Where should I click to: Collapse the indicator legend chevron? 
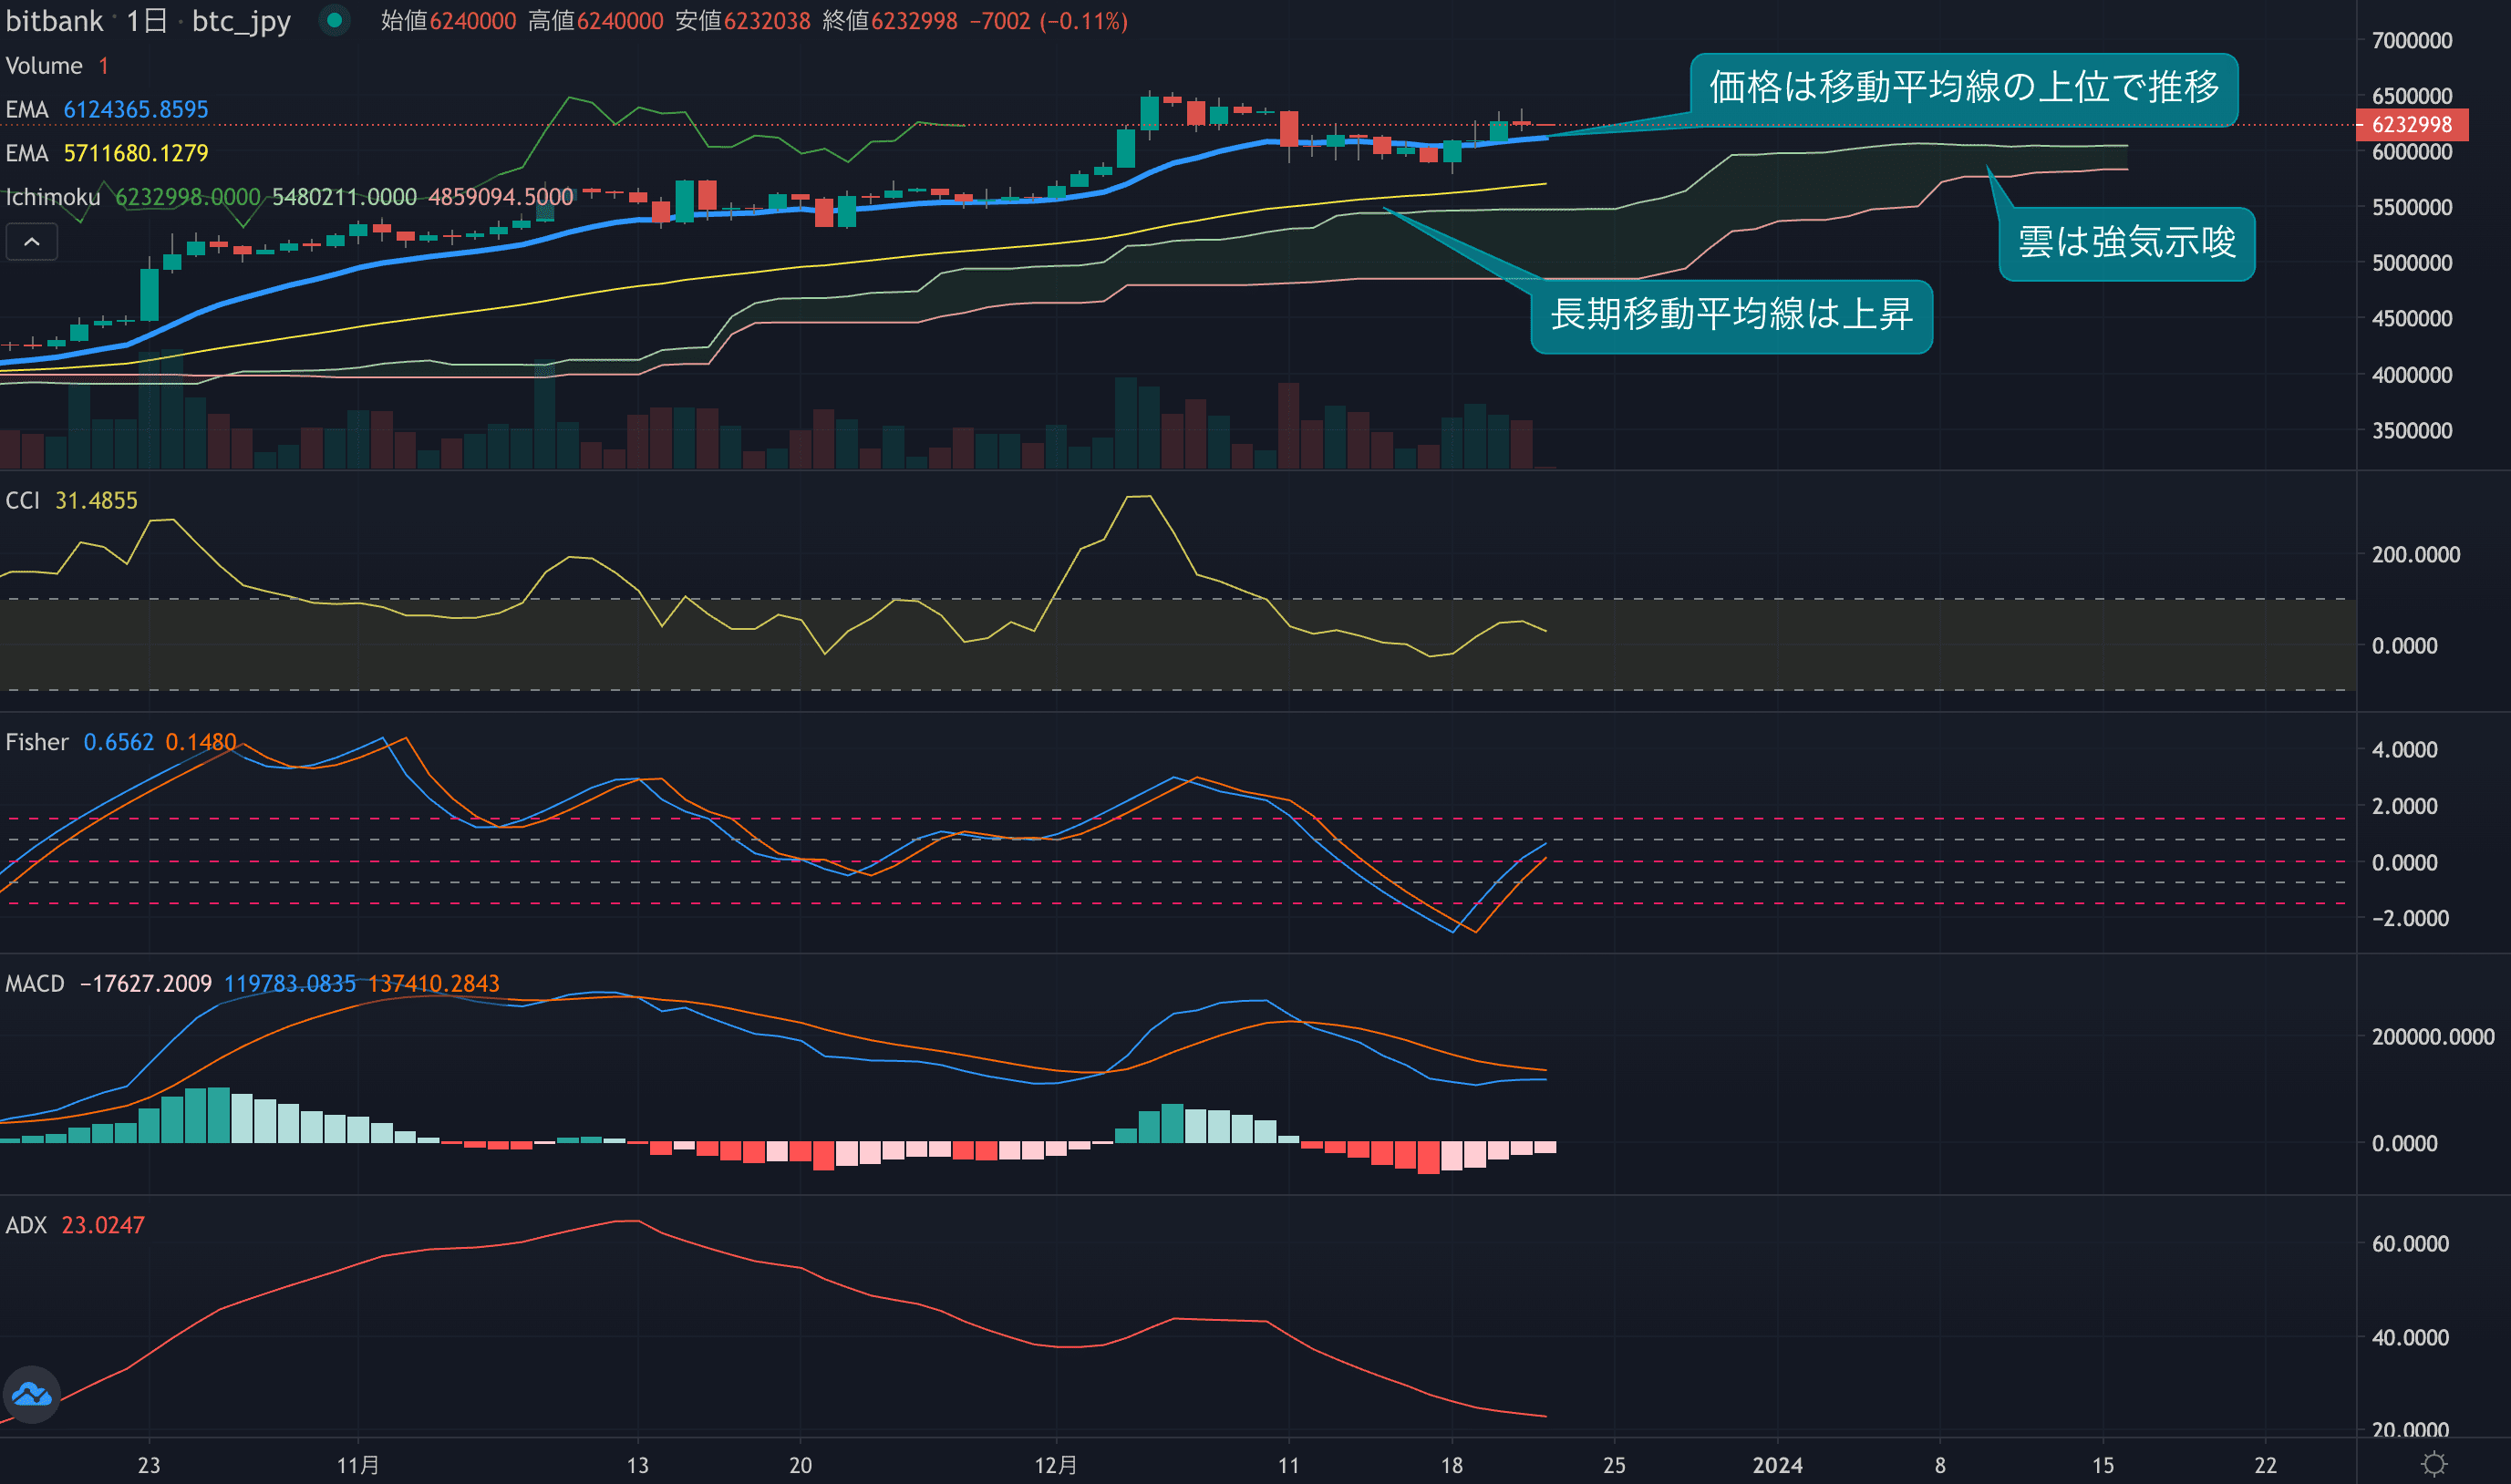32,242
